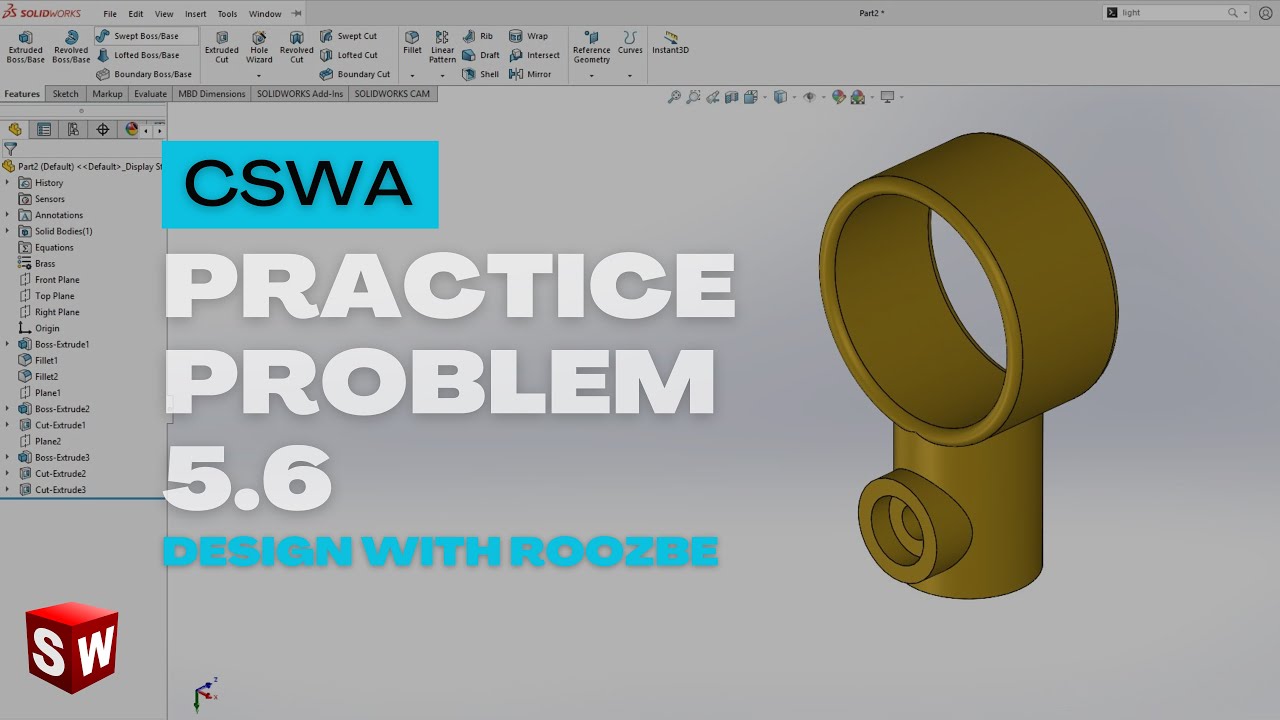Switch to the MBD Dimensions tab
This screenshot has height=720, width=1280.
212,94
